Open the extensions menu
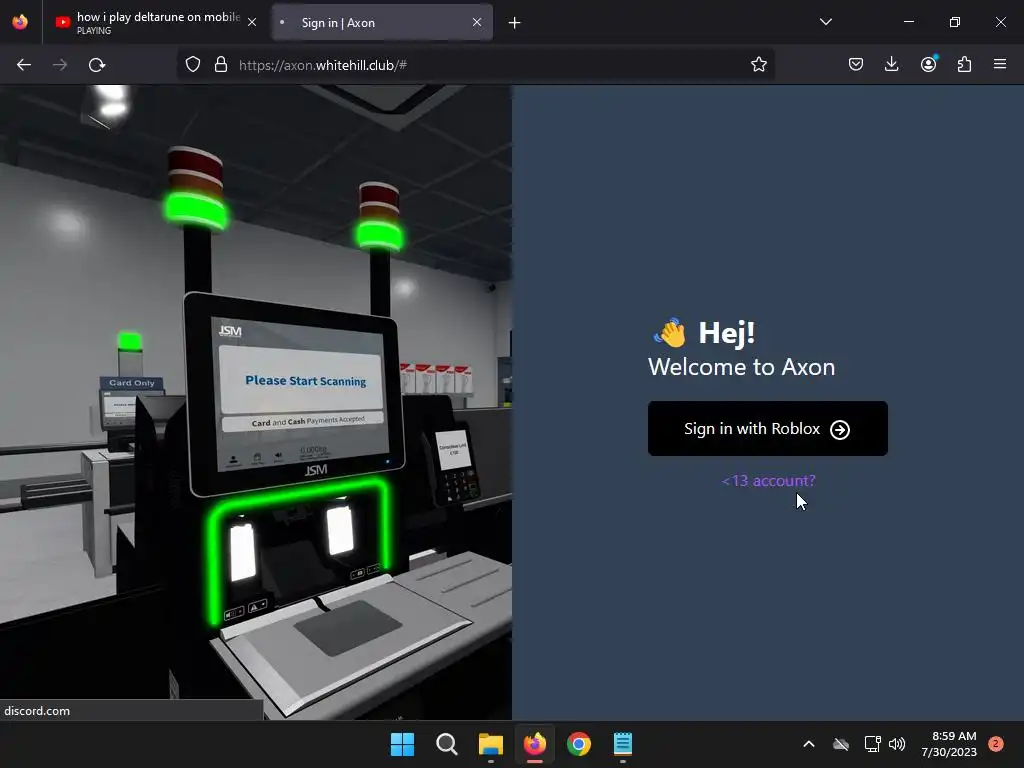The width and height of the screenshot is (1024, 768). 964,64
